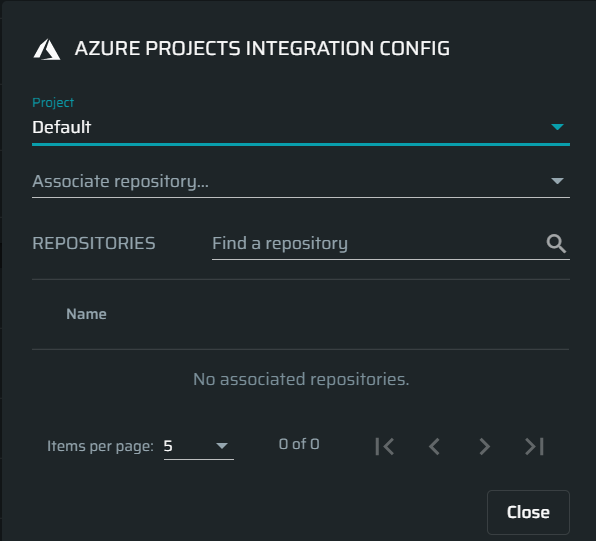Click the Associate repository dropdown arrow

(557, 181)
